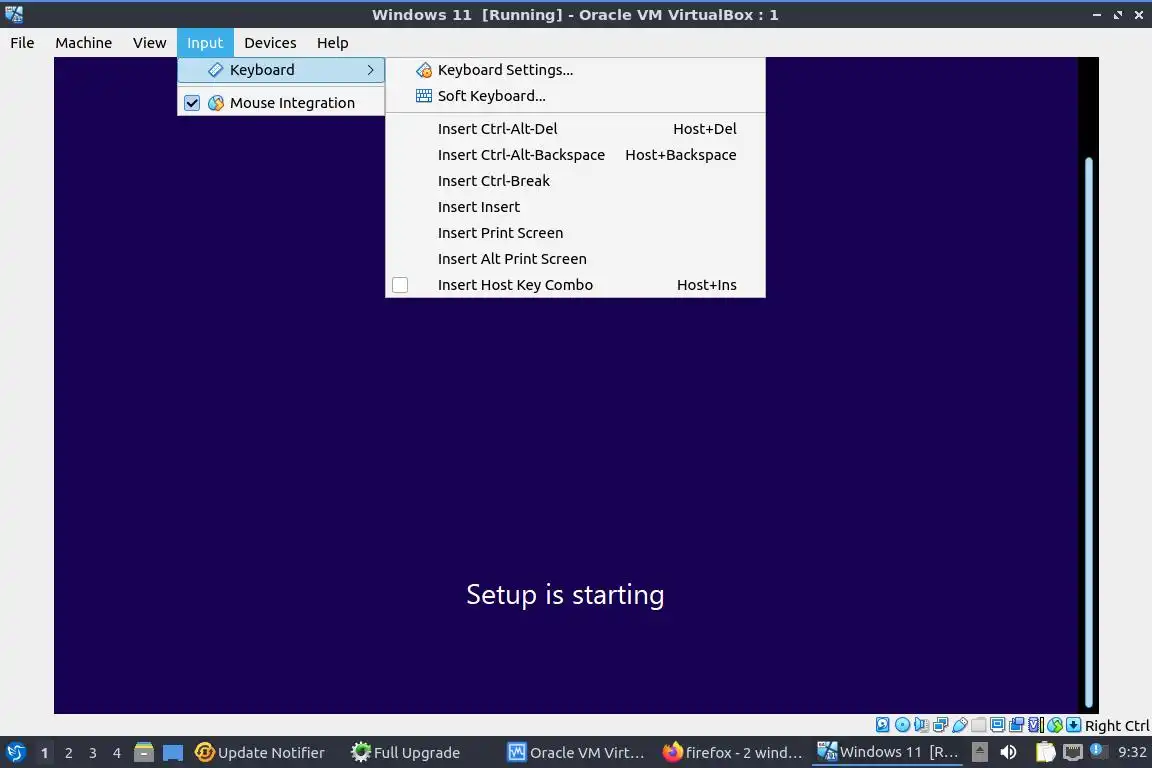Click the Keyboard menu item icon
The width and height of the screenshot is (1152, 768).
pyautogui.click(x=215, y=70)
